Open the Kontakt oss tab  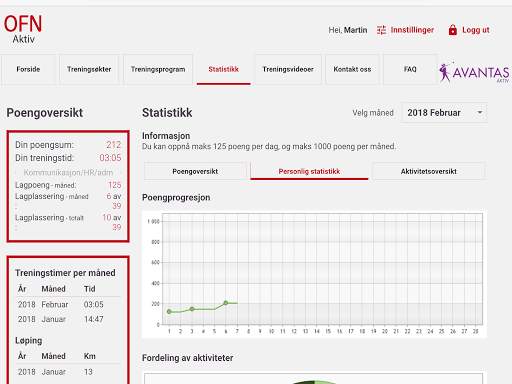[x=352, y=69]
